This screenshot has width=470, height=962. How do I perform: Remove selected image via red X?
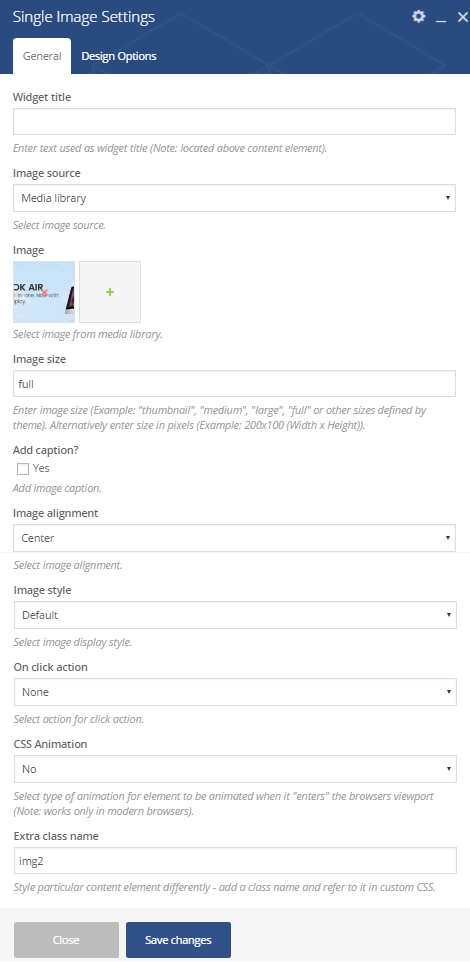tap(44, 293)
